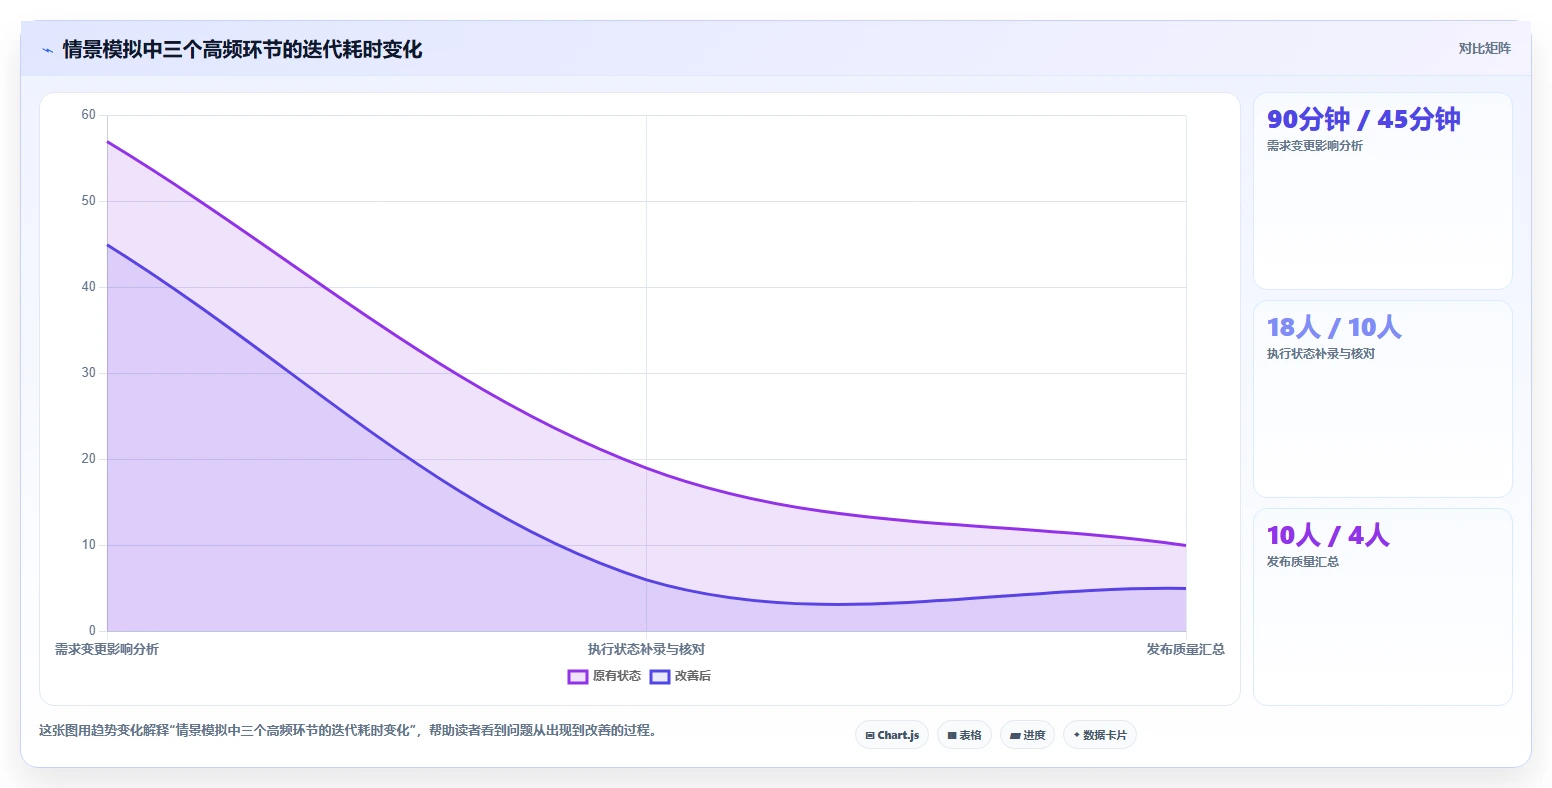
Task: Click the 对比矩阵 label in header
Action: click(x=1484, y=48)
